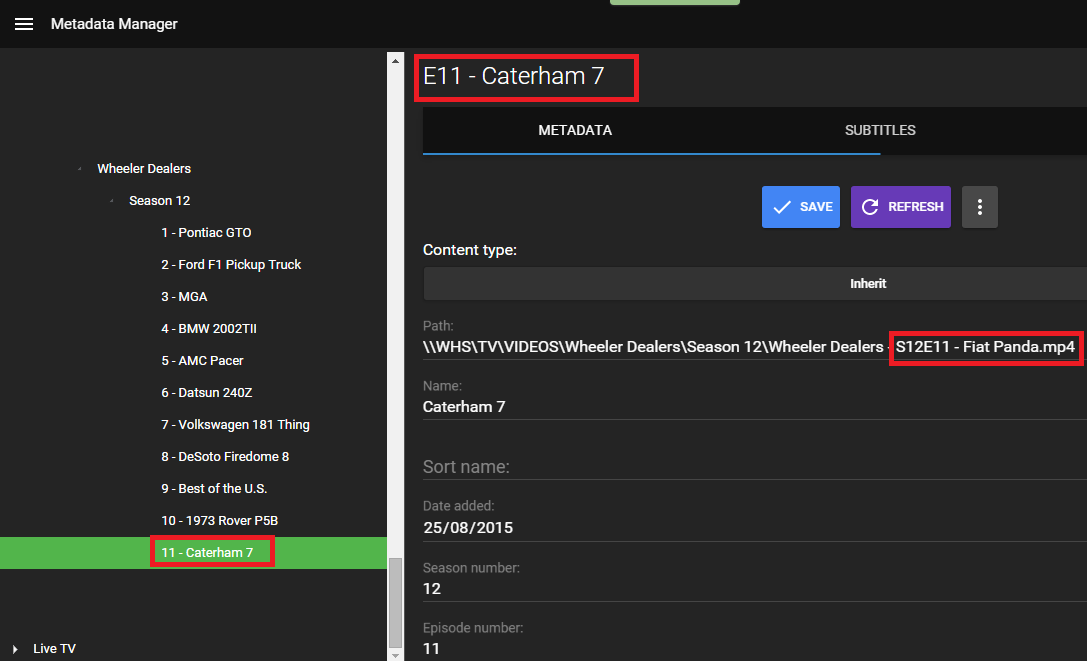Click the Name field containing Caterham 7

click(755, 406)
